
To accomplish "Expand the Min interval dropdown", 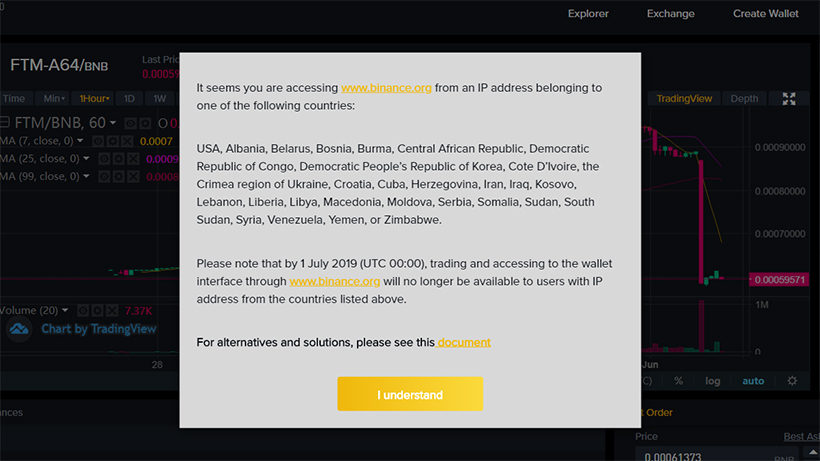I will [x=53, y=99].
